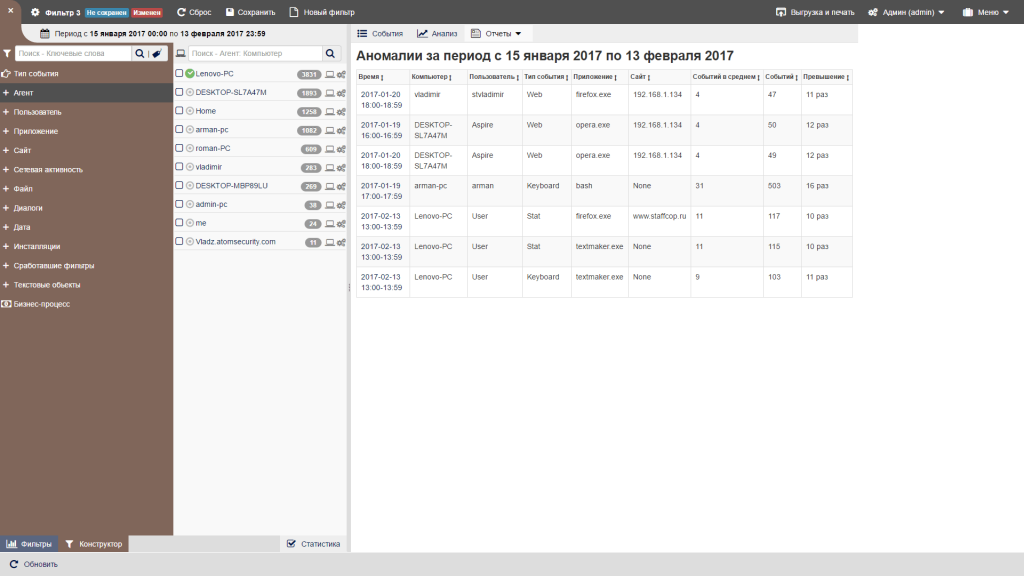Click the calendar icon next to the period dates
This screenshot has height=576, width=1024.
click(44, 33)
